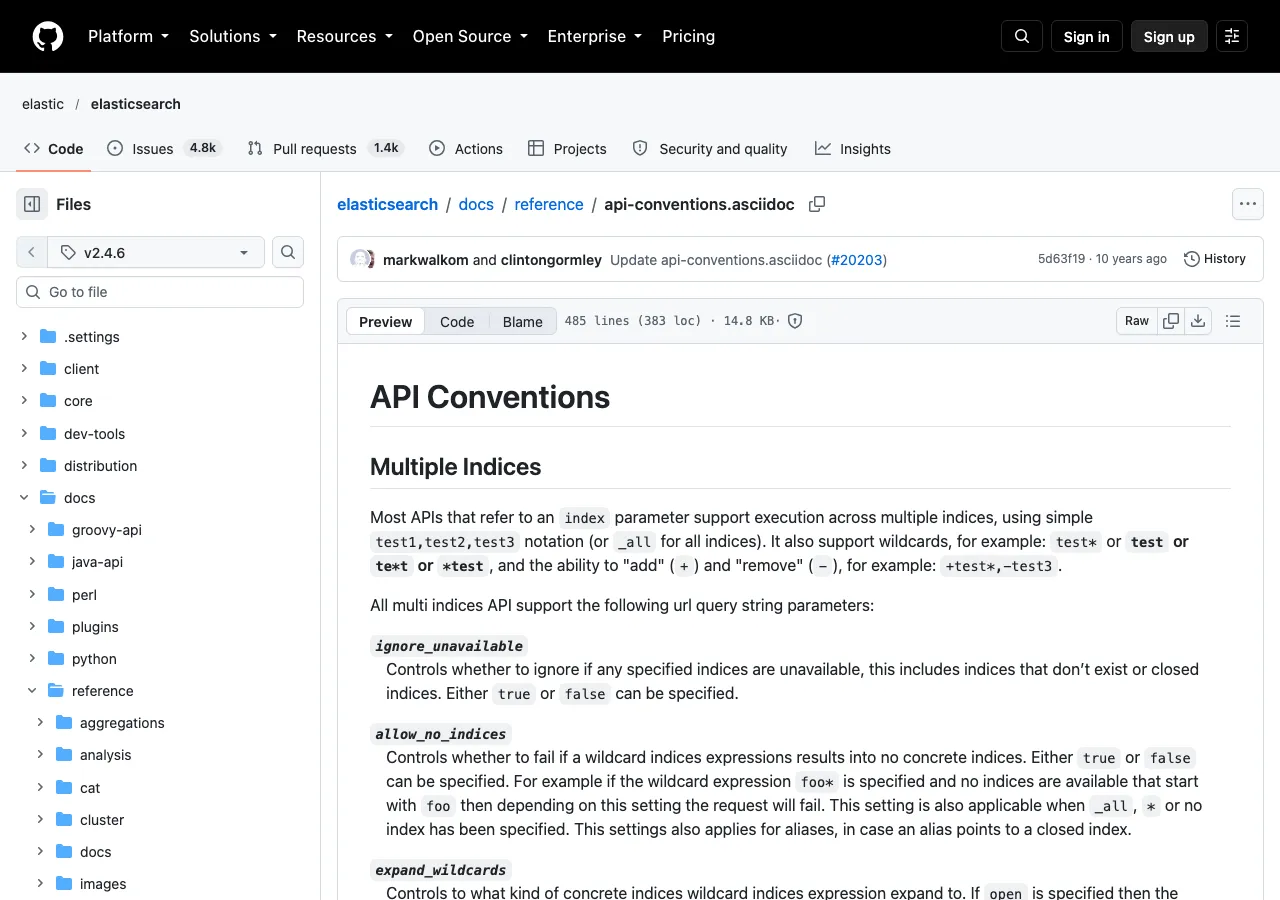Open the v2.4.6 tag dropdown

(x=155, y=252)
